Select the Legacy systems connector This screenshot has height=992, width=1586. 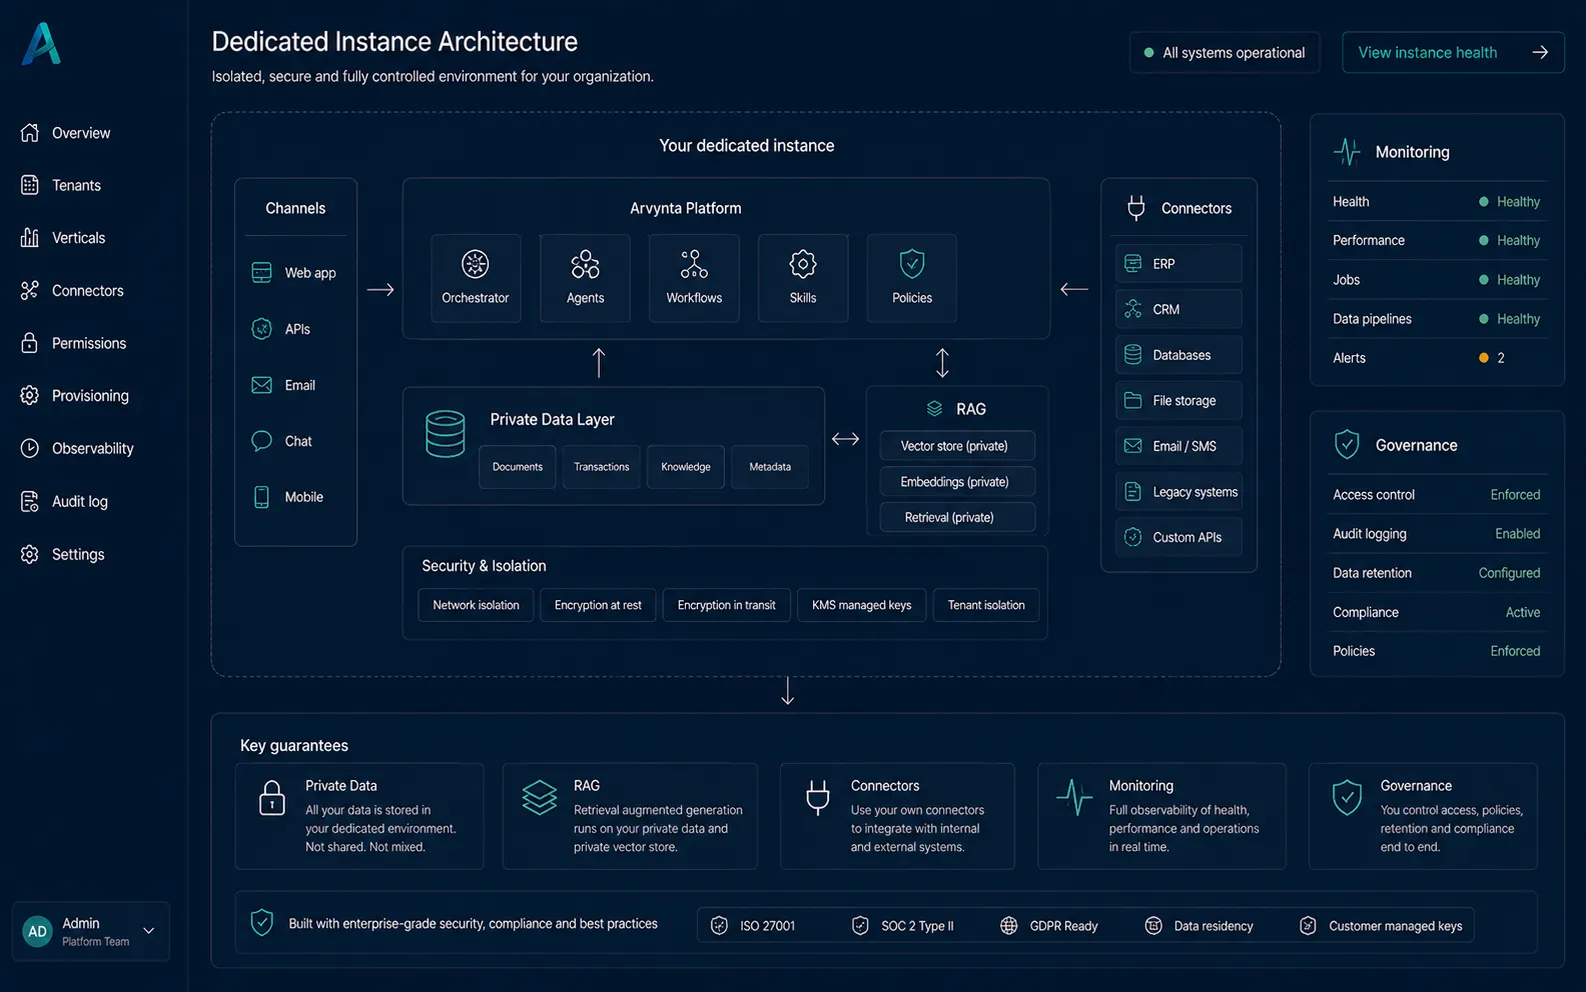1178,491
